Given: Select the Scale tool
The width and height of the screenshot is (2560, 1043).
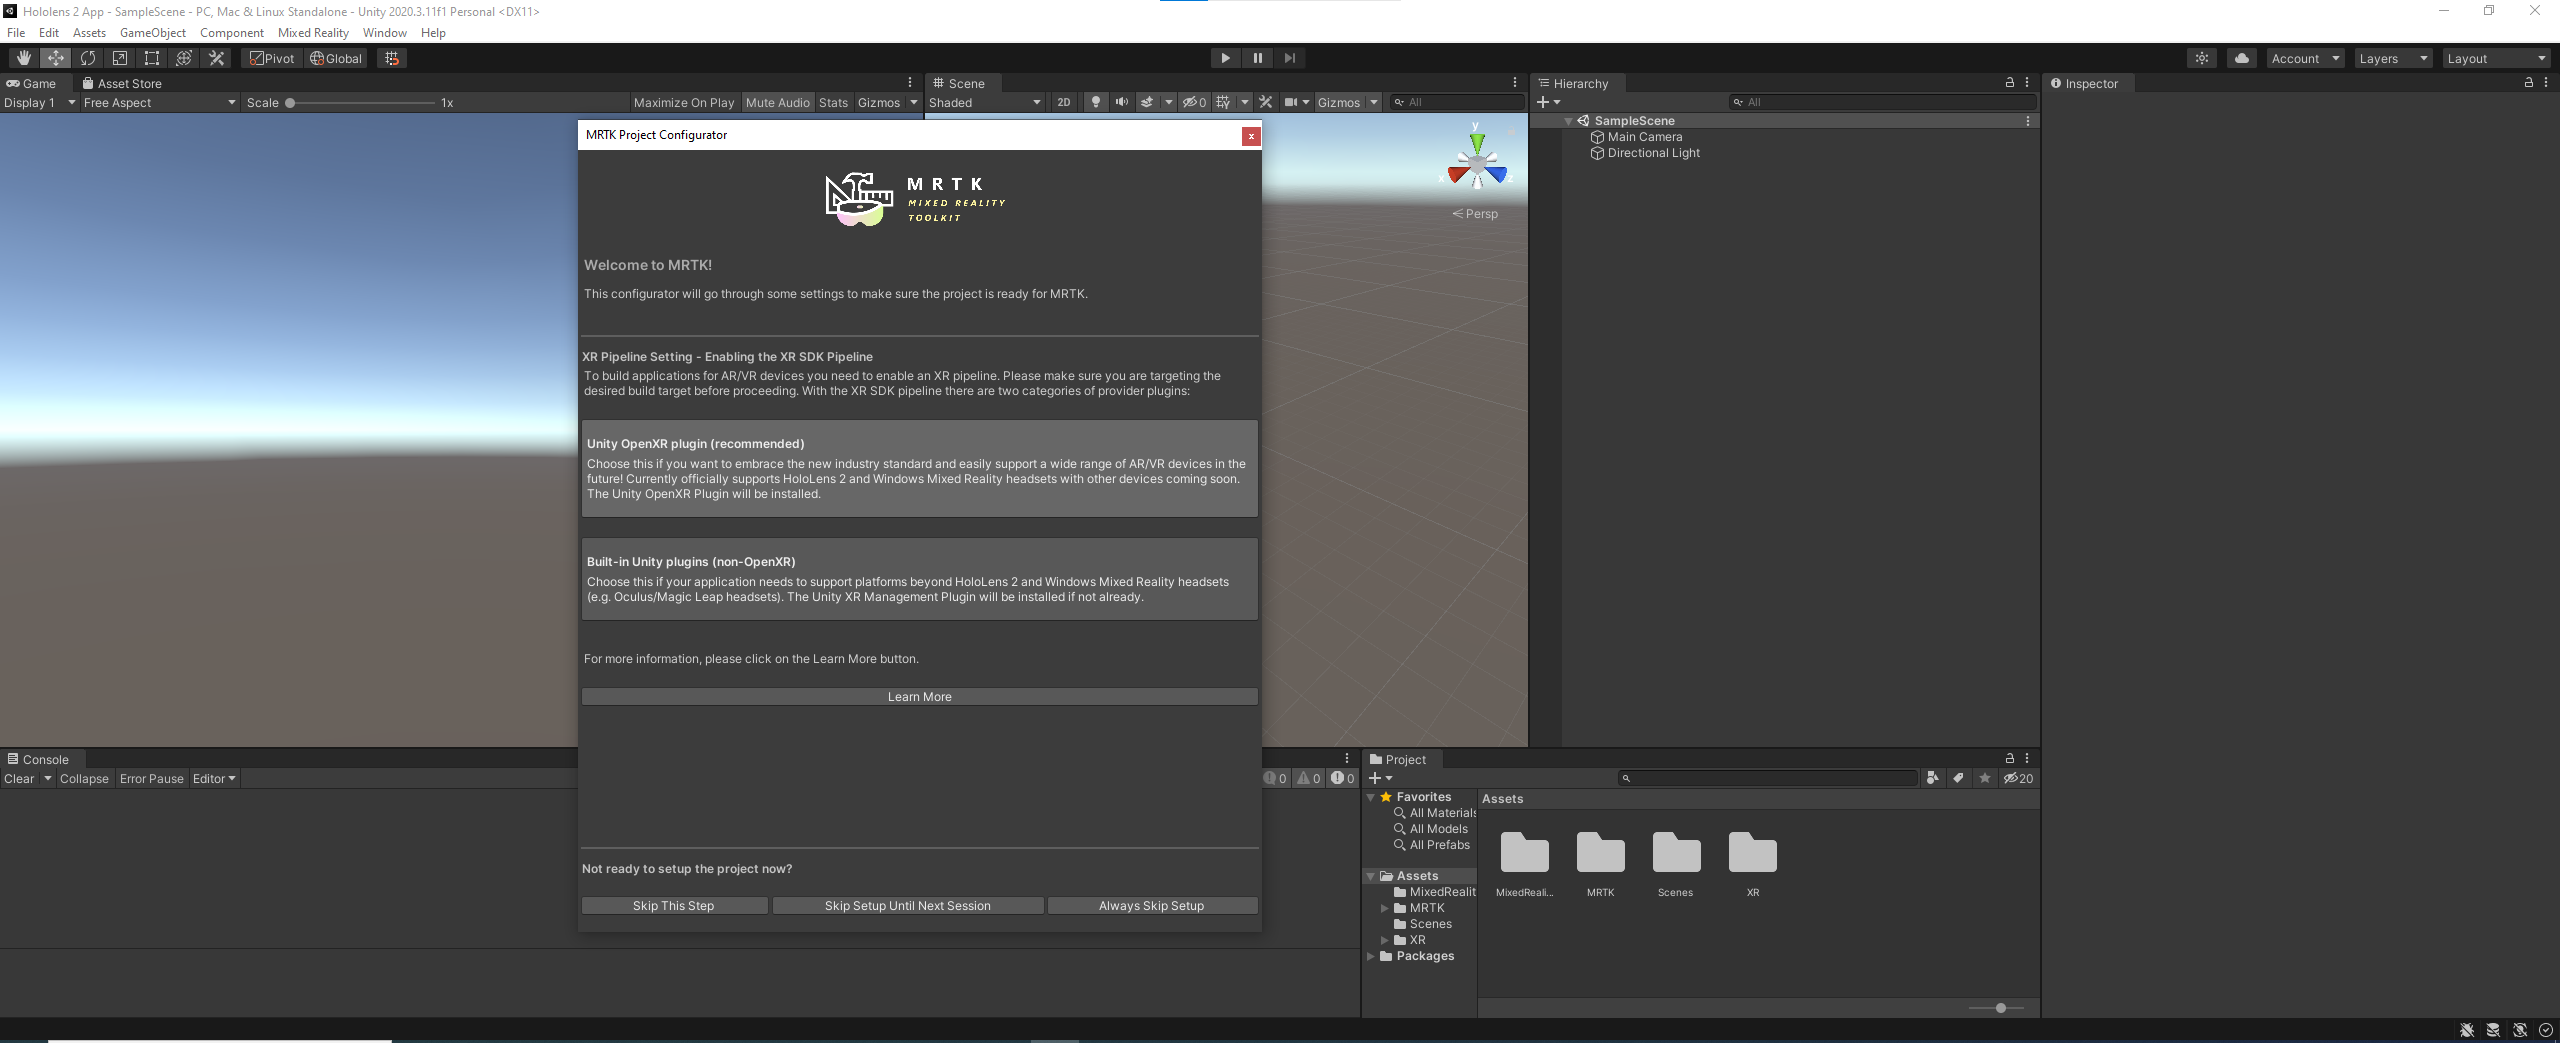Looking at the screenshot, I should point(119,58).
